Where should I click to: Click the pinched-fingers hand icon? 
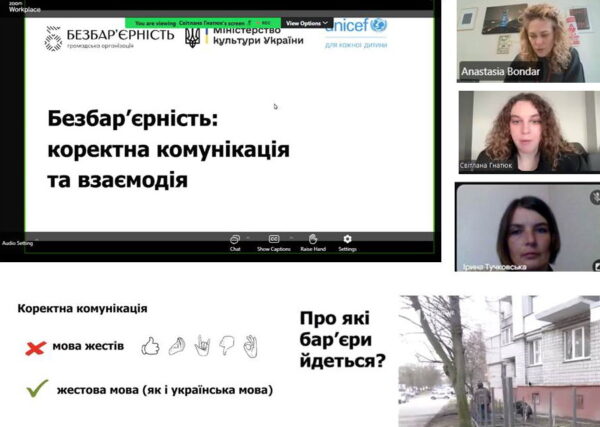[177, 346]
